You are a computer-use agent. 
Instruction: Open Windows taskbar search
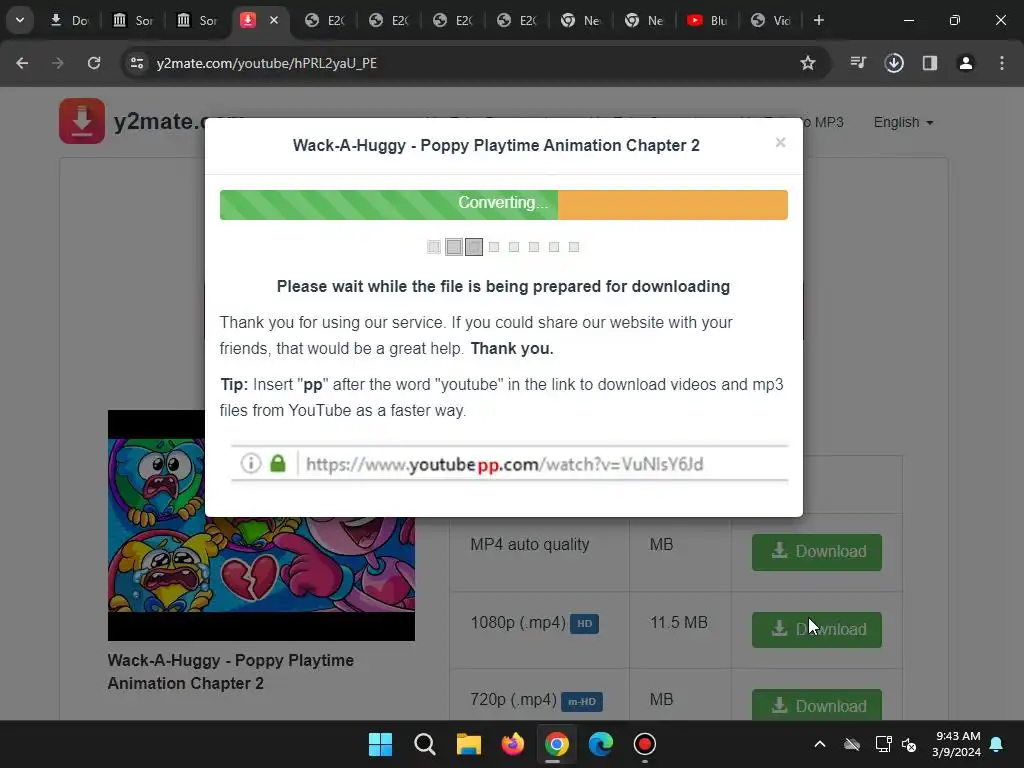click(x=424, y=744)
